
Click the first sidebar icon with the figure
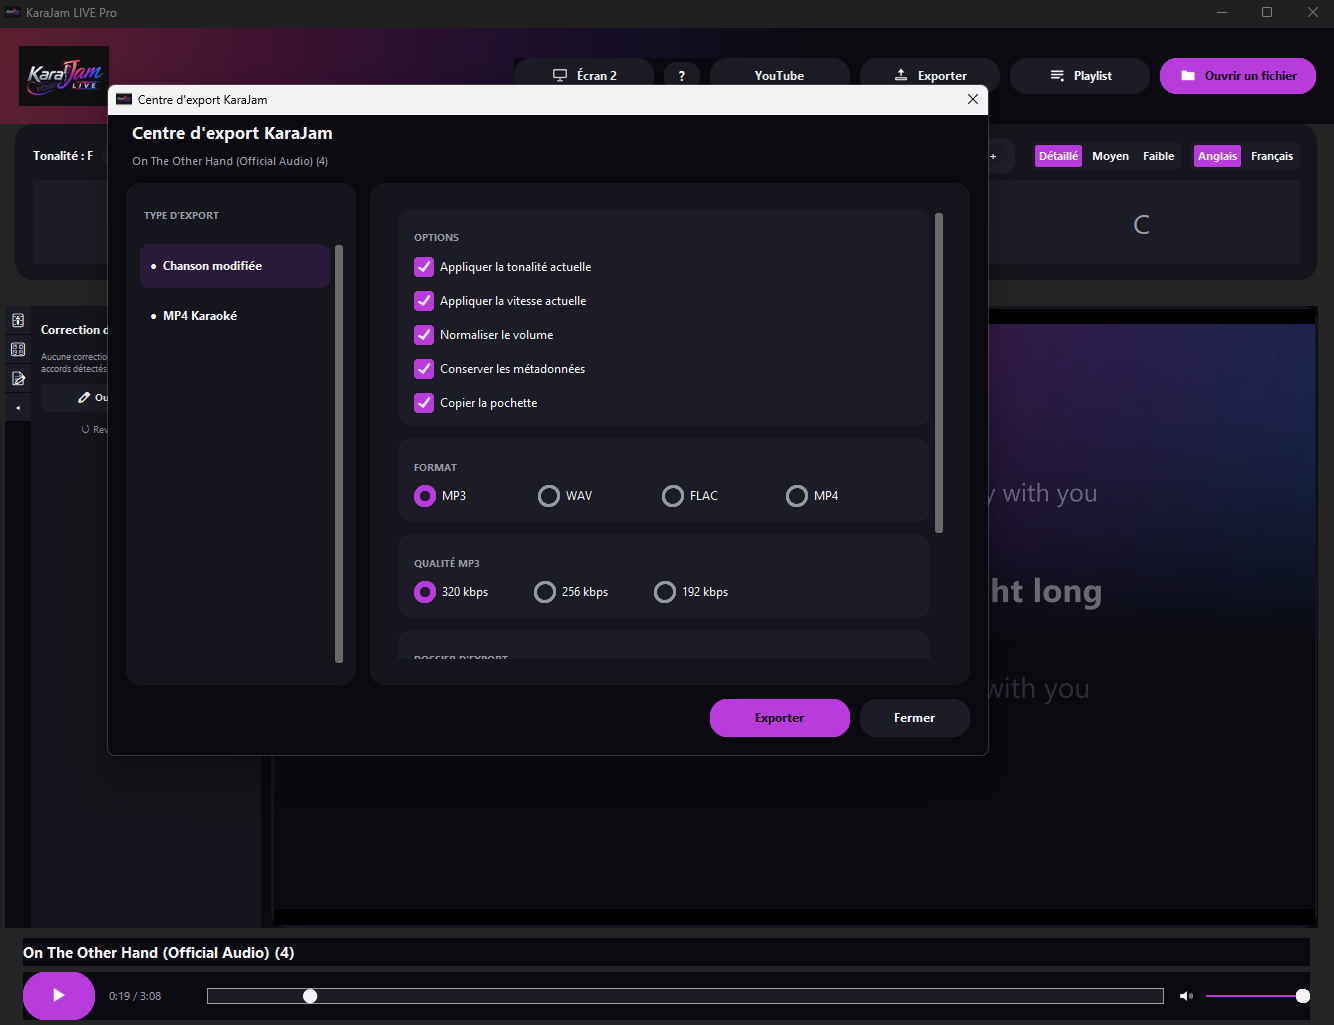click(x=18, y=320)
